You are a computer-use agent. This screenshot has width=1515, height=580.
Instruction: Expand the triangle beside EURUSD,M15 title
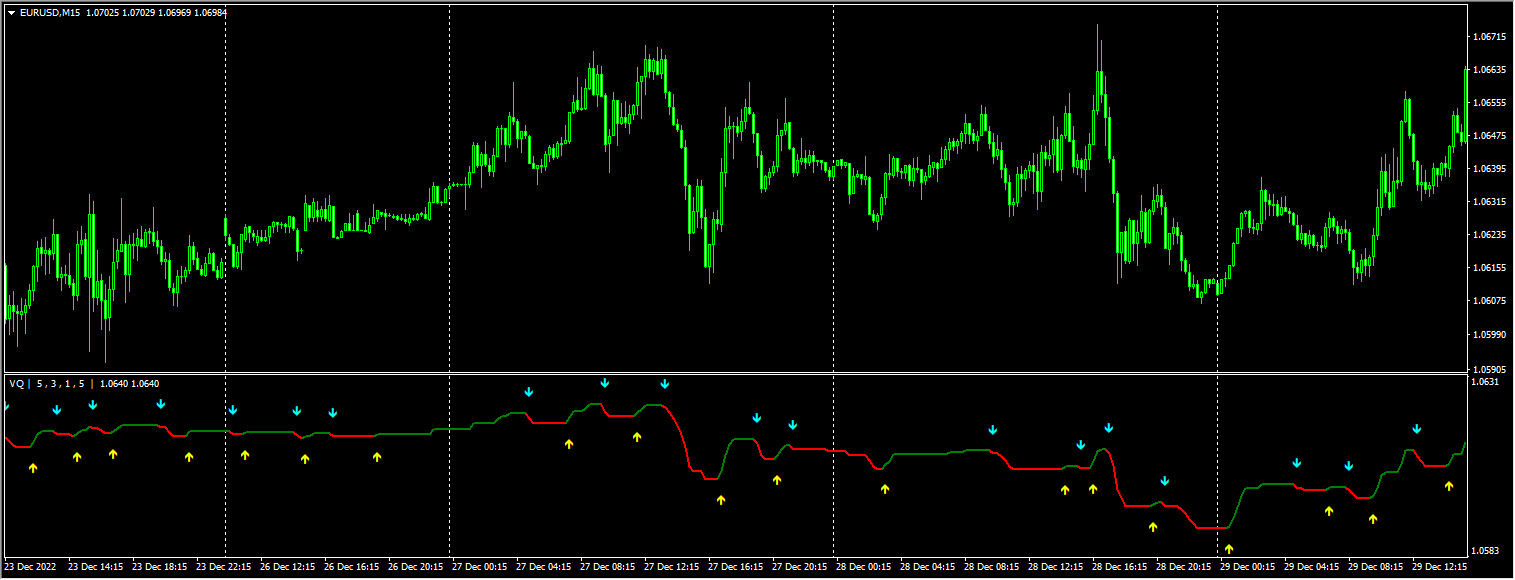pos(11,13)
